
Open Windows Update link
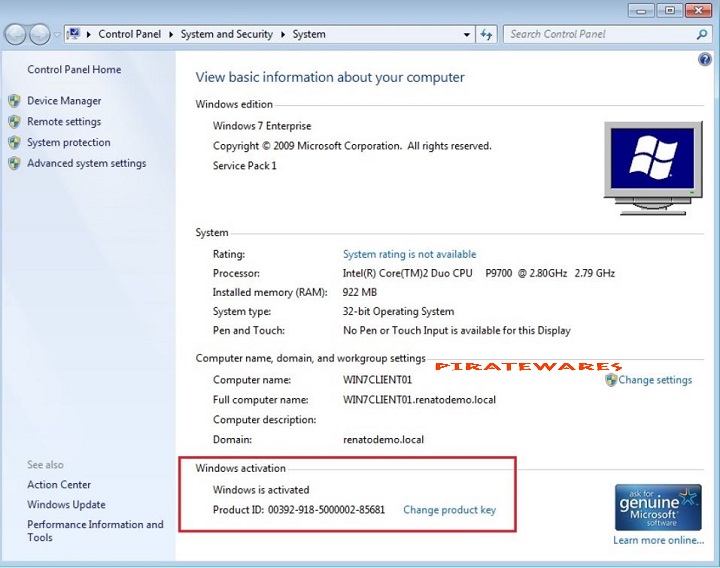[66, 505]
